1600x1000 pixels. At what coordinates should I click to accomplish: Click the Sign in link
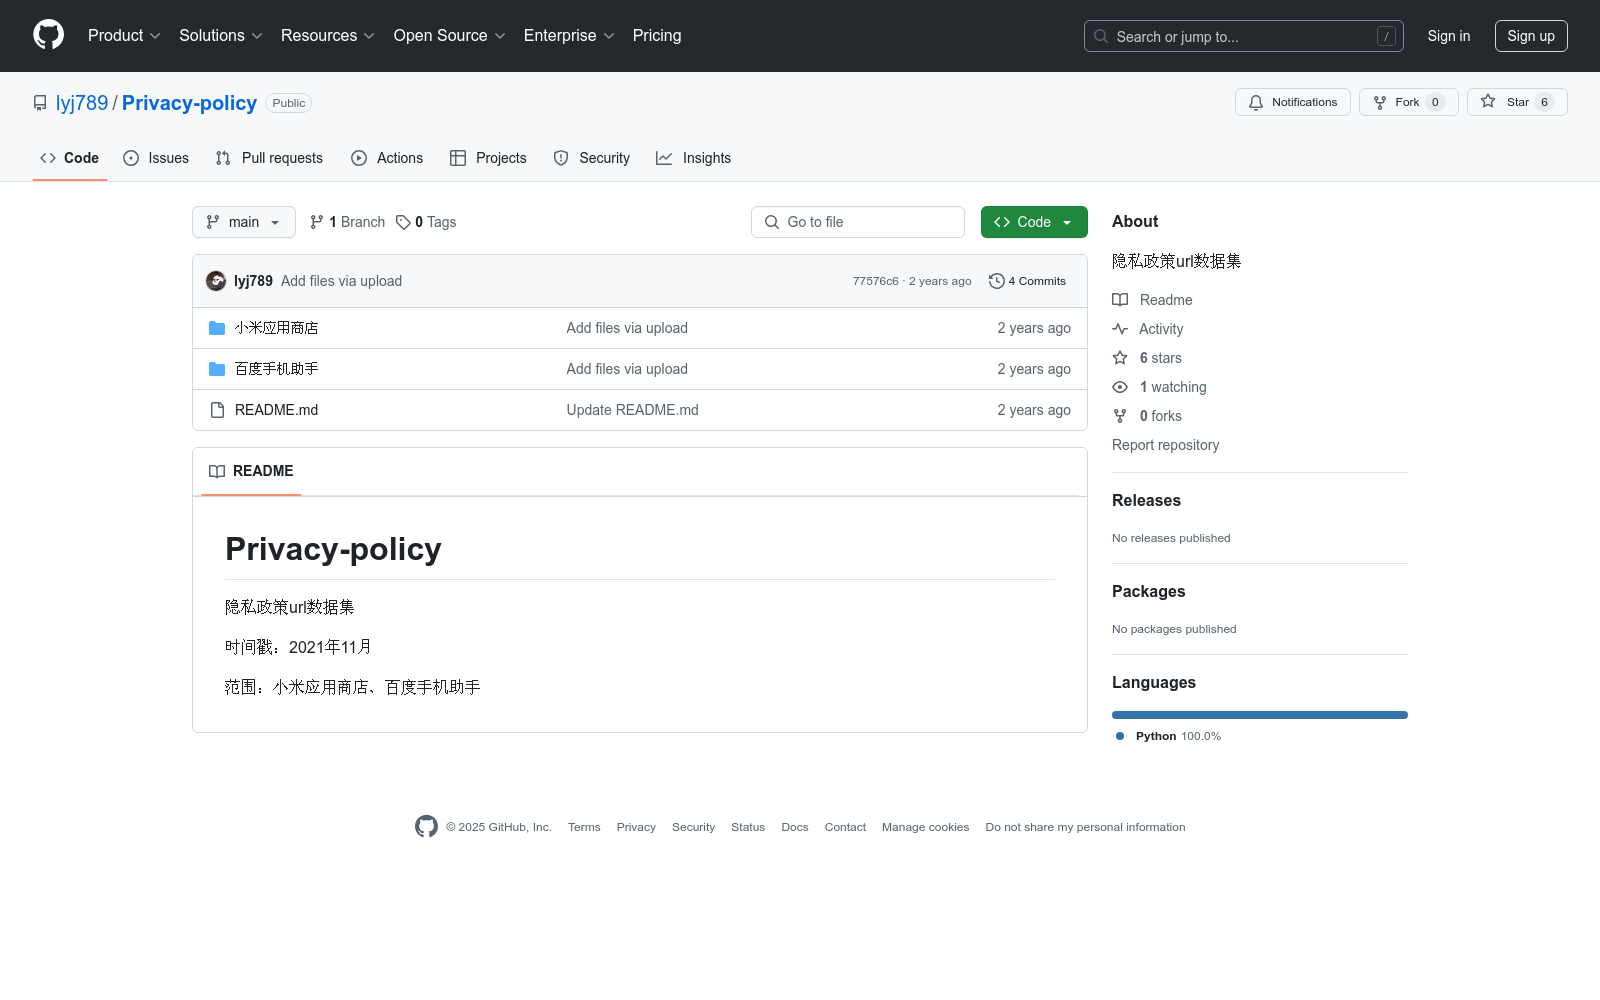point(1449,36)
